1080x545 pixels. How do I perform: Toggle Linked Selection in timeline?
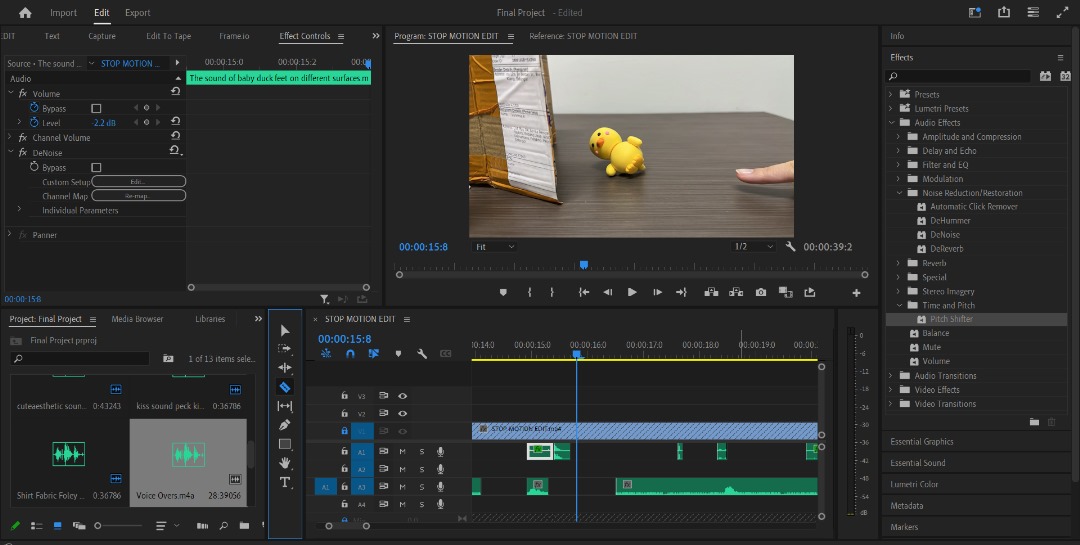click(x=373, y=353)
